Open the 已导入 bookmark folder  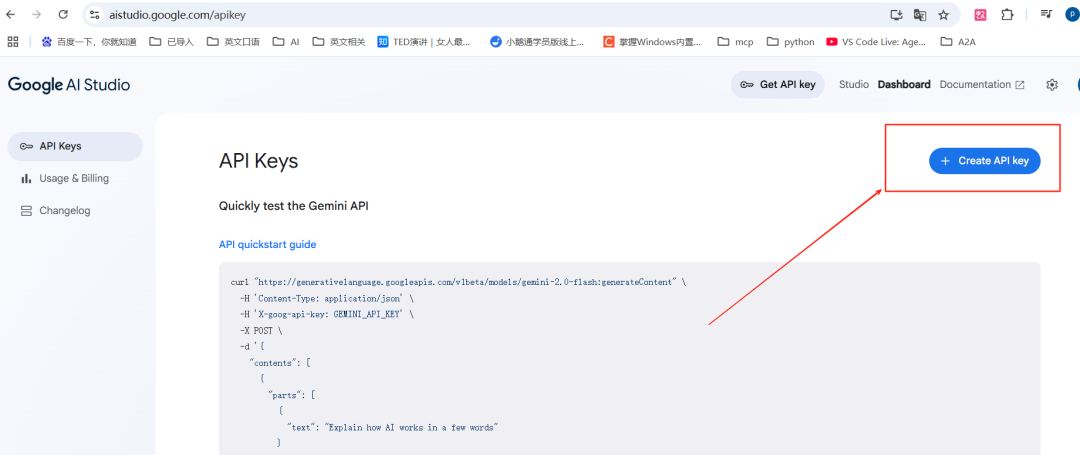172,42
